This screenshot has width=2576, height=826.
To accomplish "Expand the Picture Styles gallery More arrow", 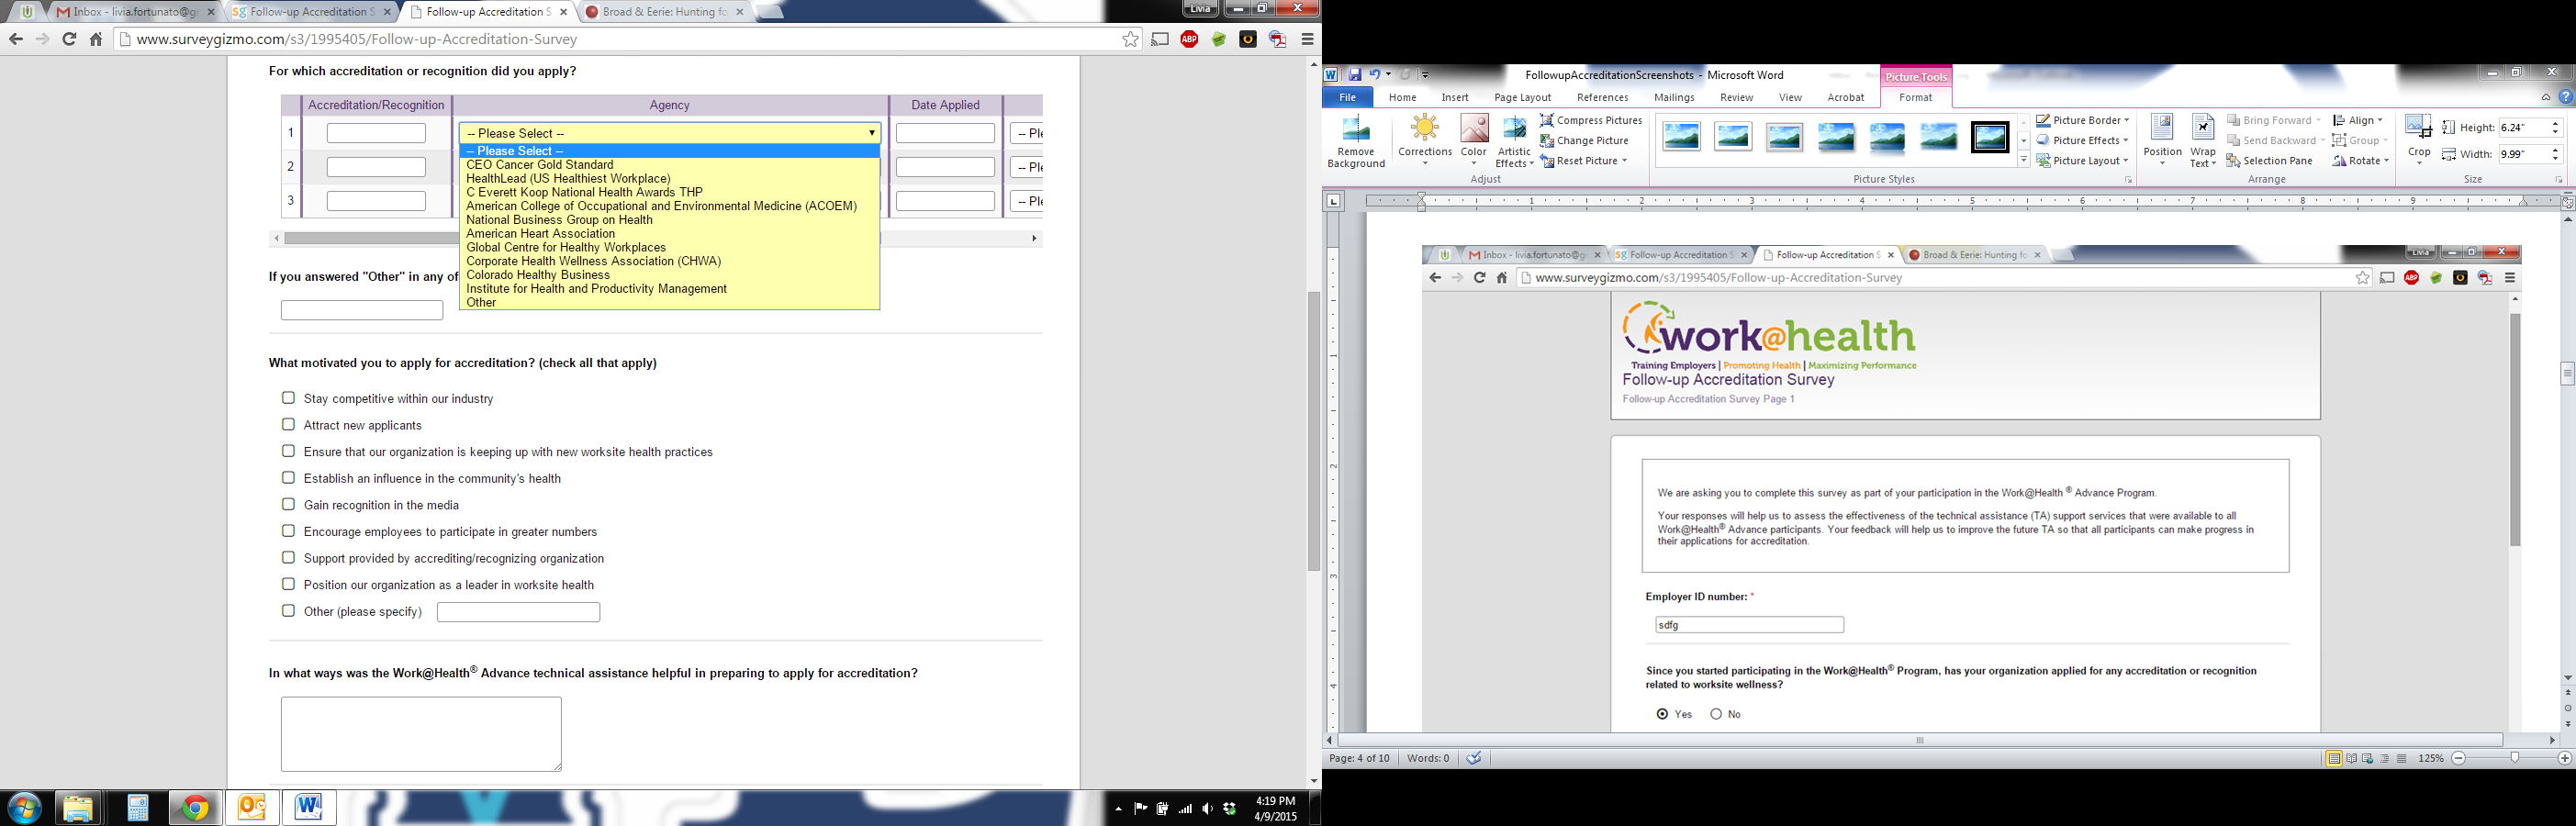I will click(2023, 160).
